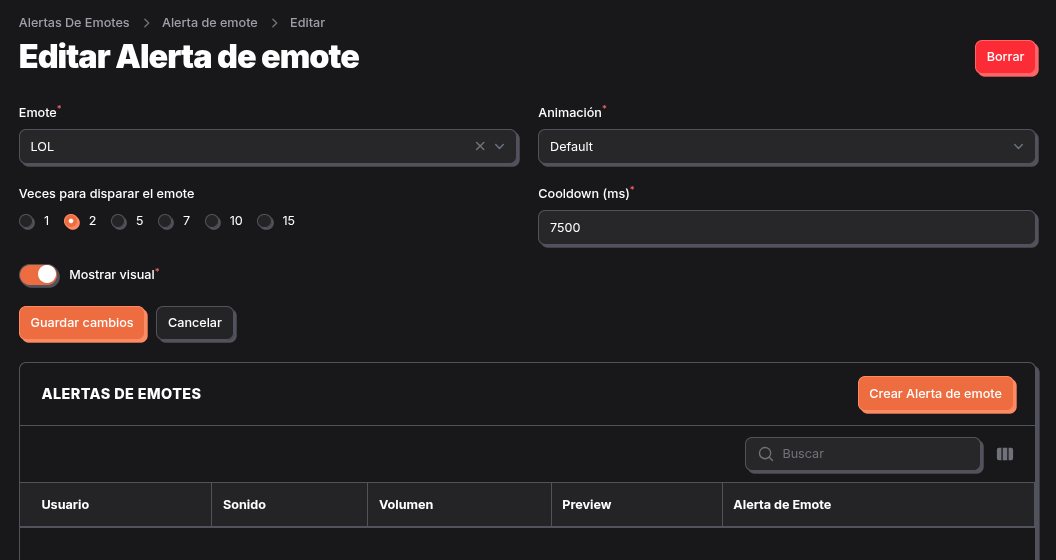Click Crear Alerta de emote button

pos(935,394)
